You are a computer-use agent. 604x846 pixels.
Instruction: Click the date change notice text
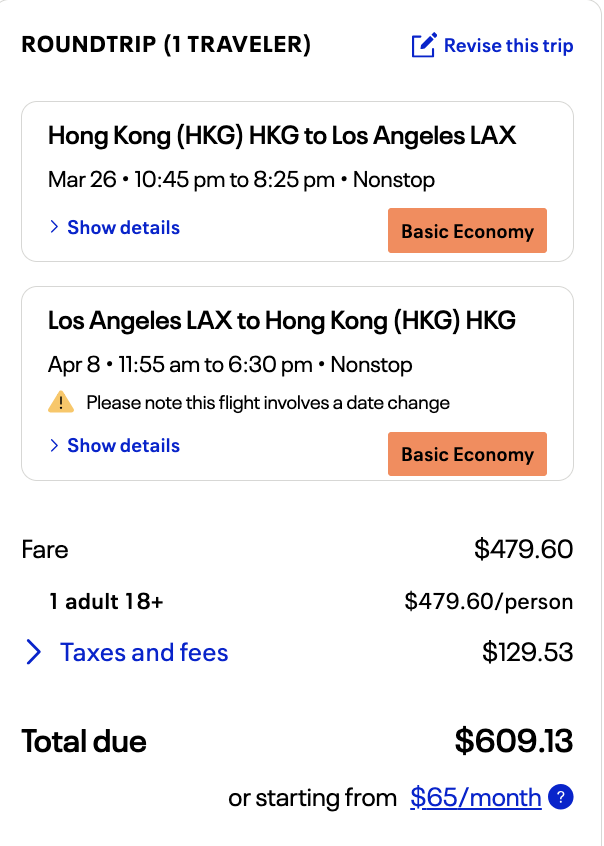pyautogui.click(x=268, y=403)
